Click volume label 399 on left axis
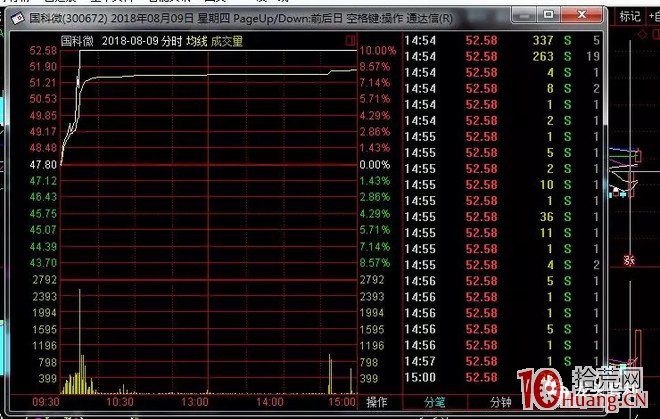 coord(47,378)
